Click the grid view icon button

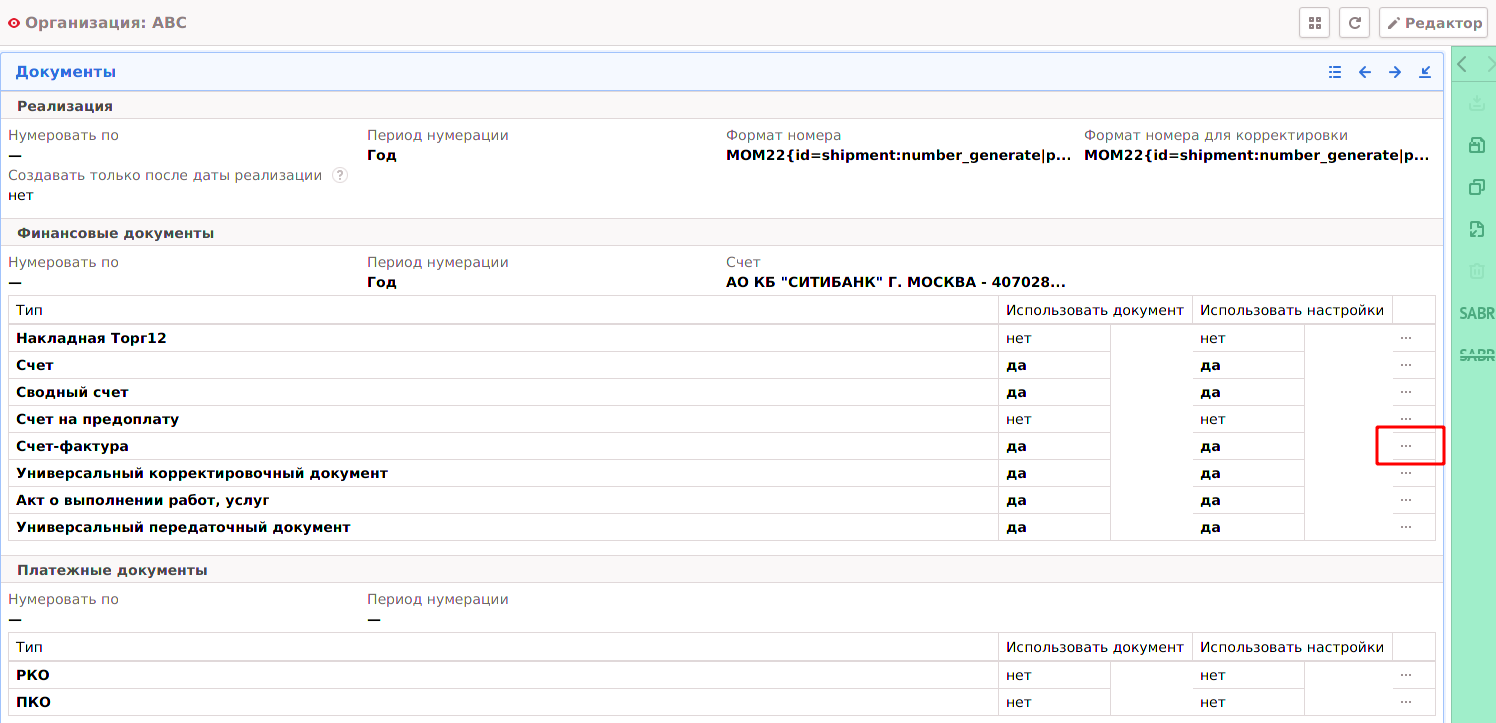click(1314, 22)
